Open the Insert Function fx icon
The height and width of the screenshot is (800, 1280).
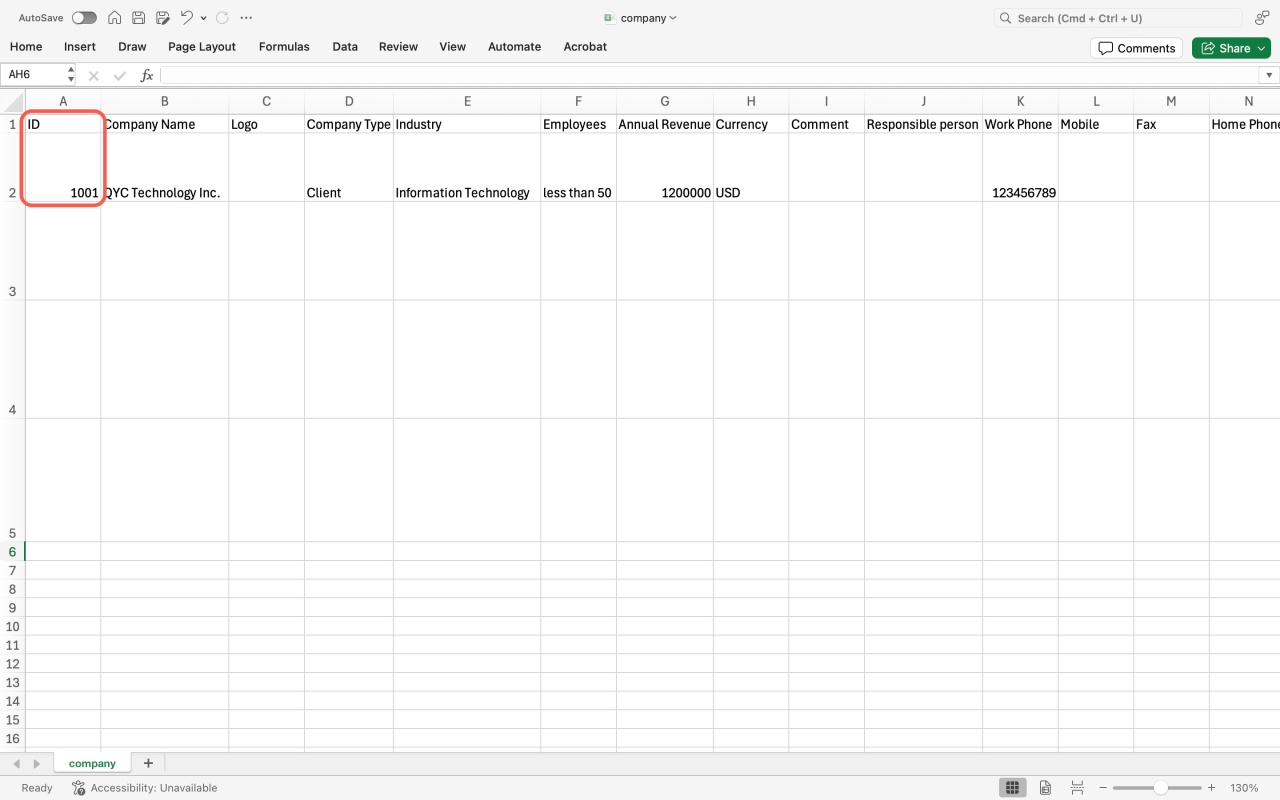(146, 75)
